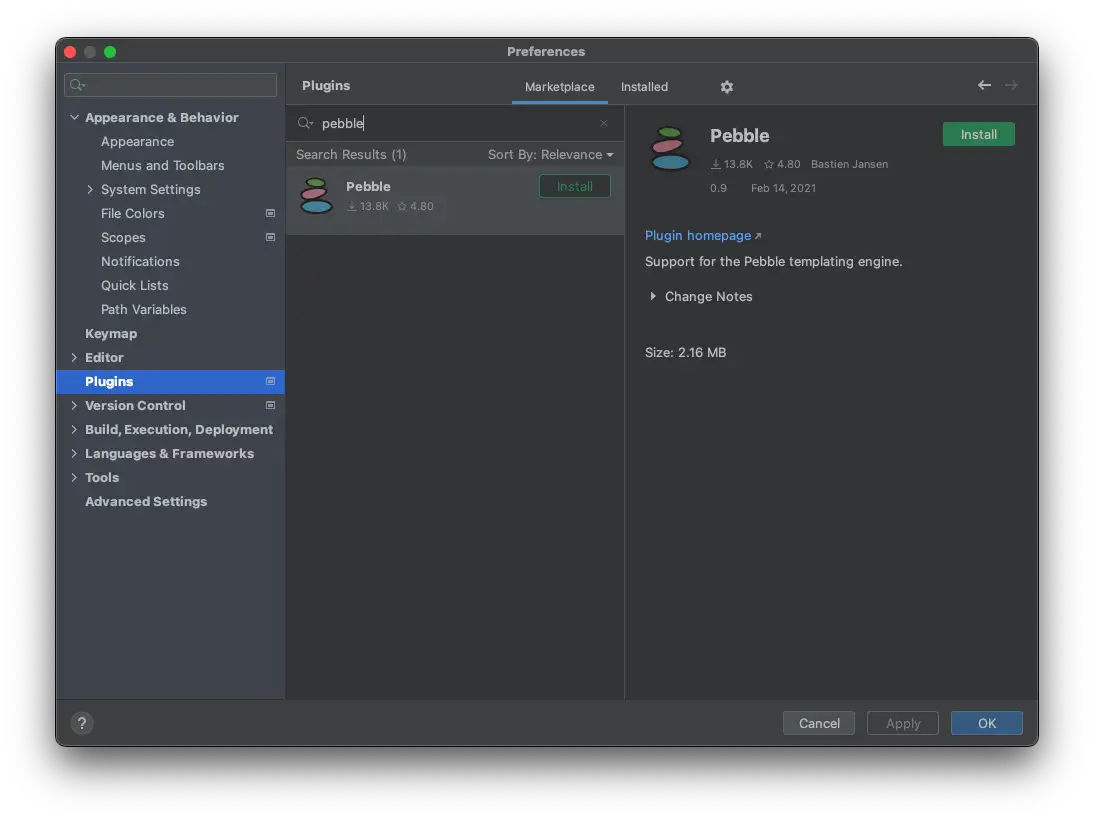Select Plugins in the sidebar
This screenshot has height=820, width=1094.
click(170, 382)
